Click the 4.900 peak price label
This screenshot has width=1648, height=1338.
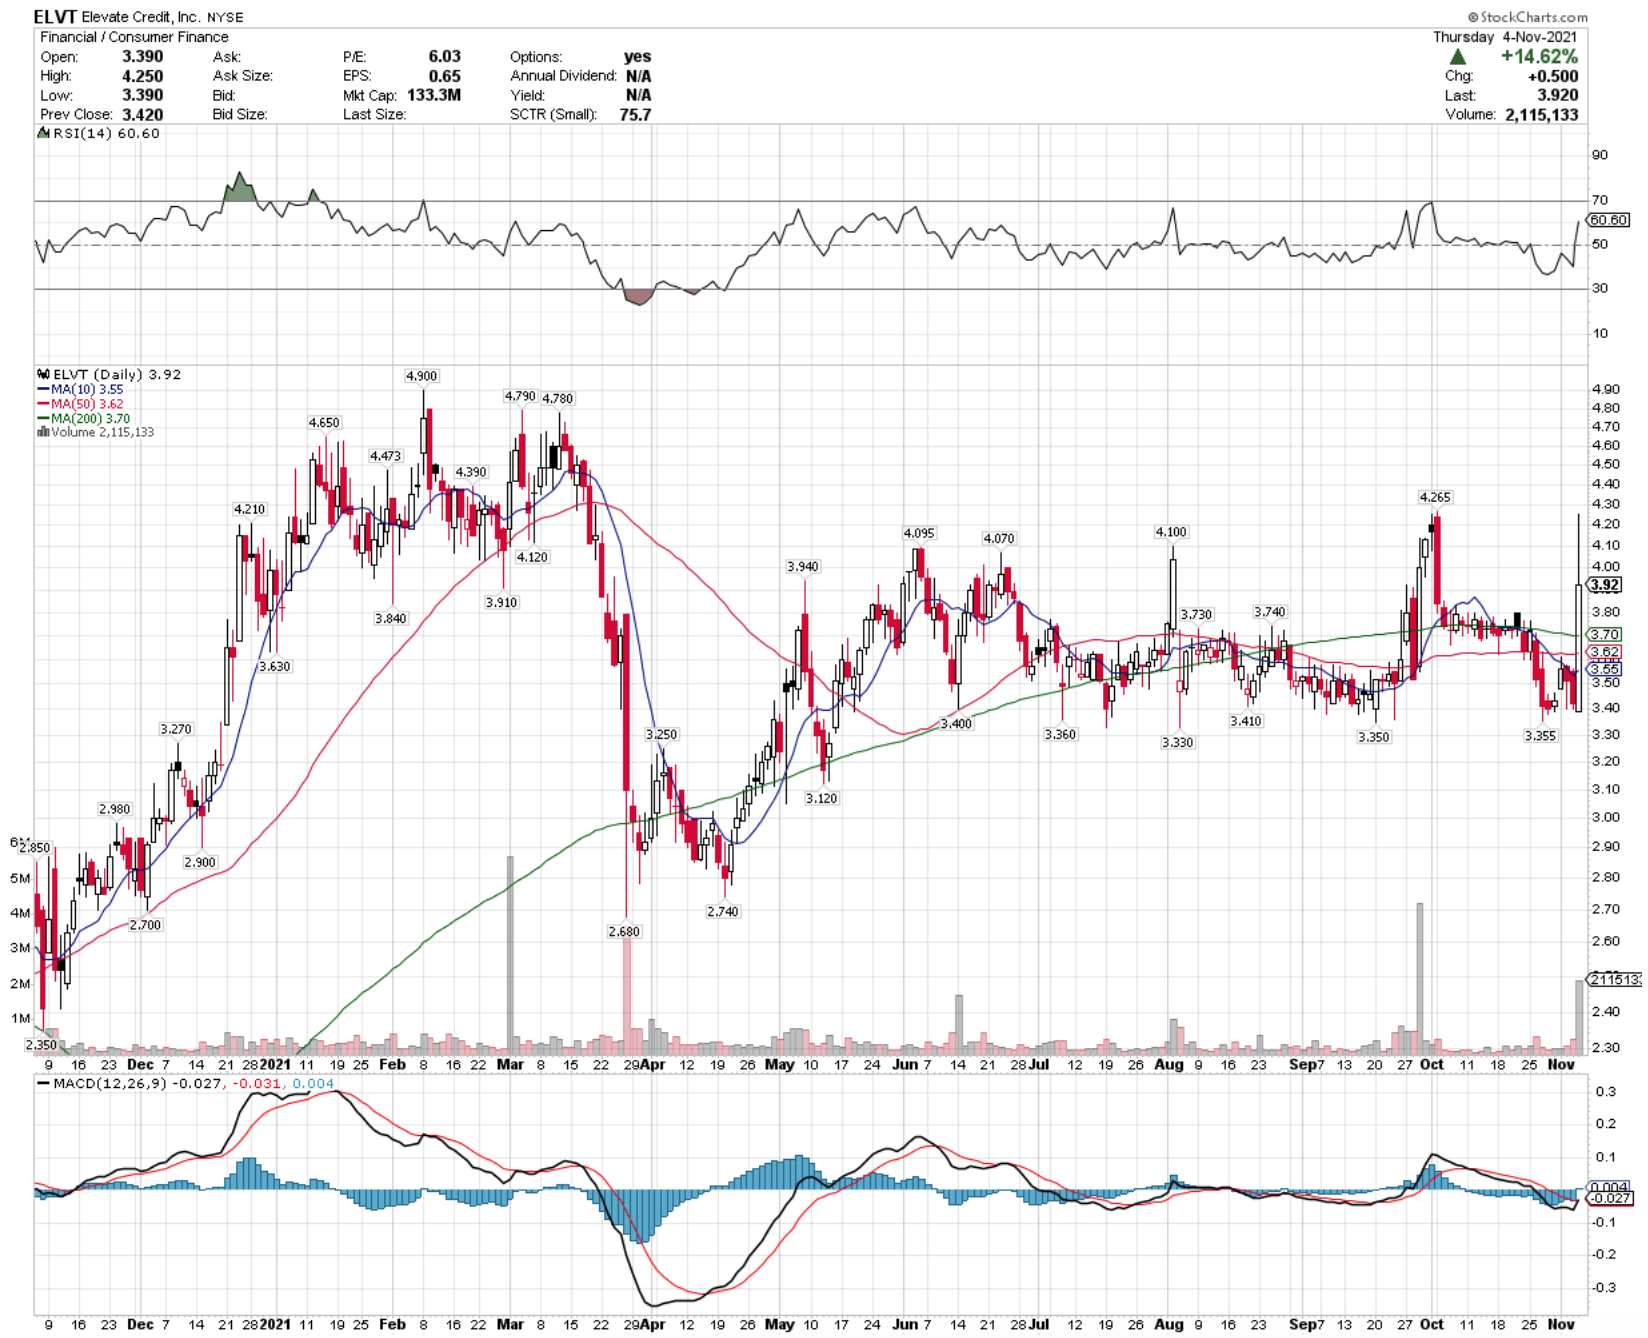421,376
